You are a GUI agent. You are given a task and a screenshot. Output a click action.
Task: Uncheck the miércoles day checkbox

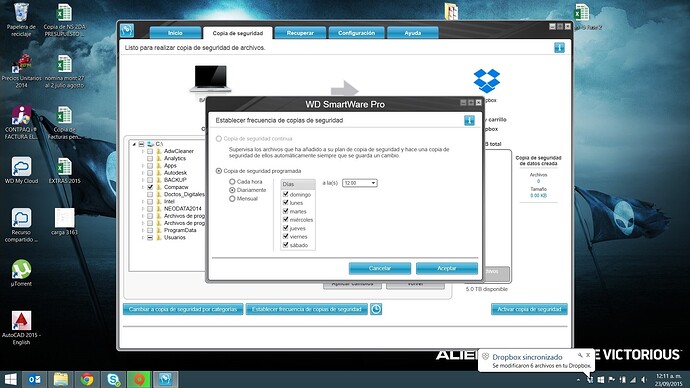(x=286, y=220)
